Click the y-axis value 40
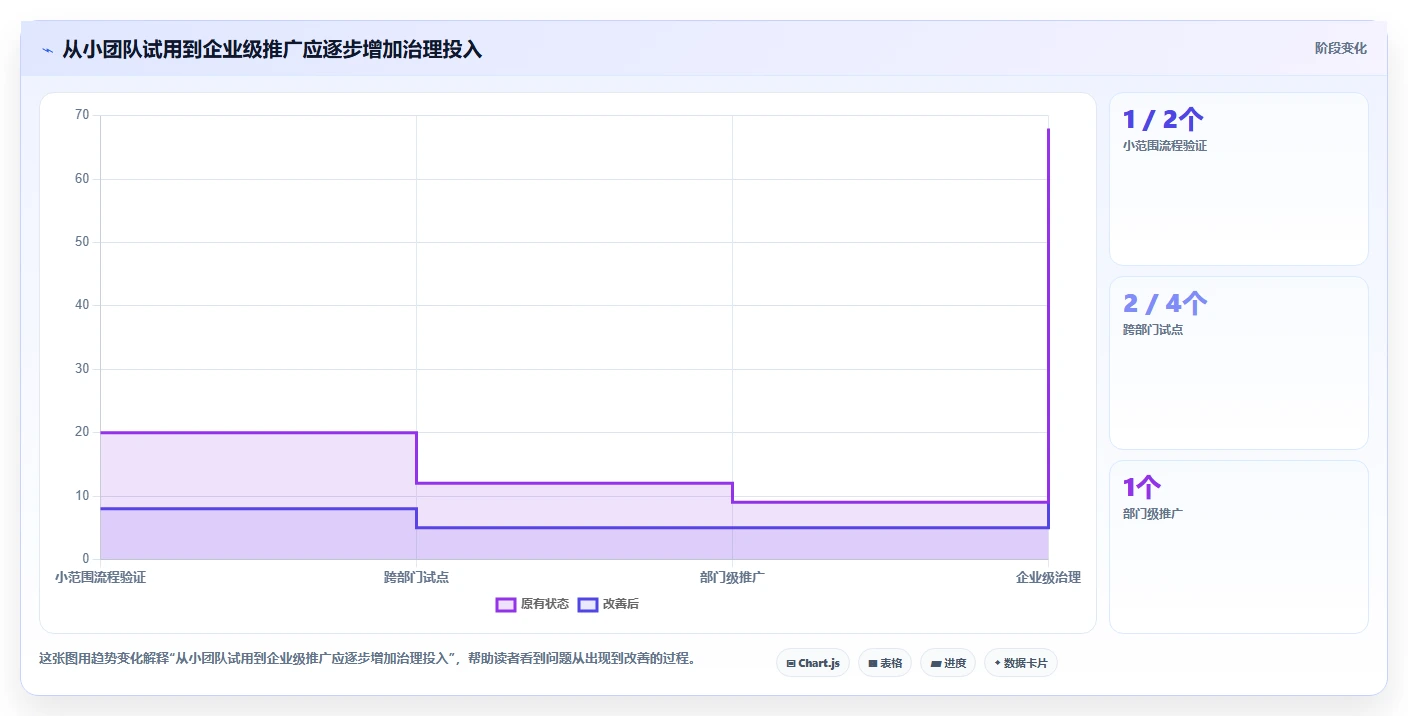 pyautogui.click(x=82, y=305)
